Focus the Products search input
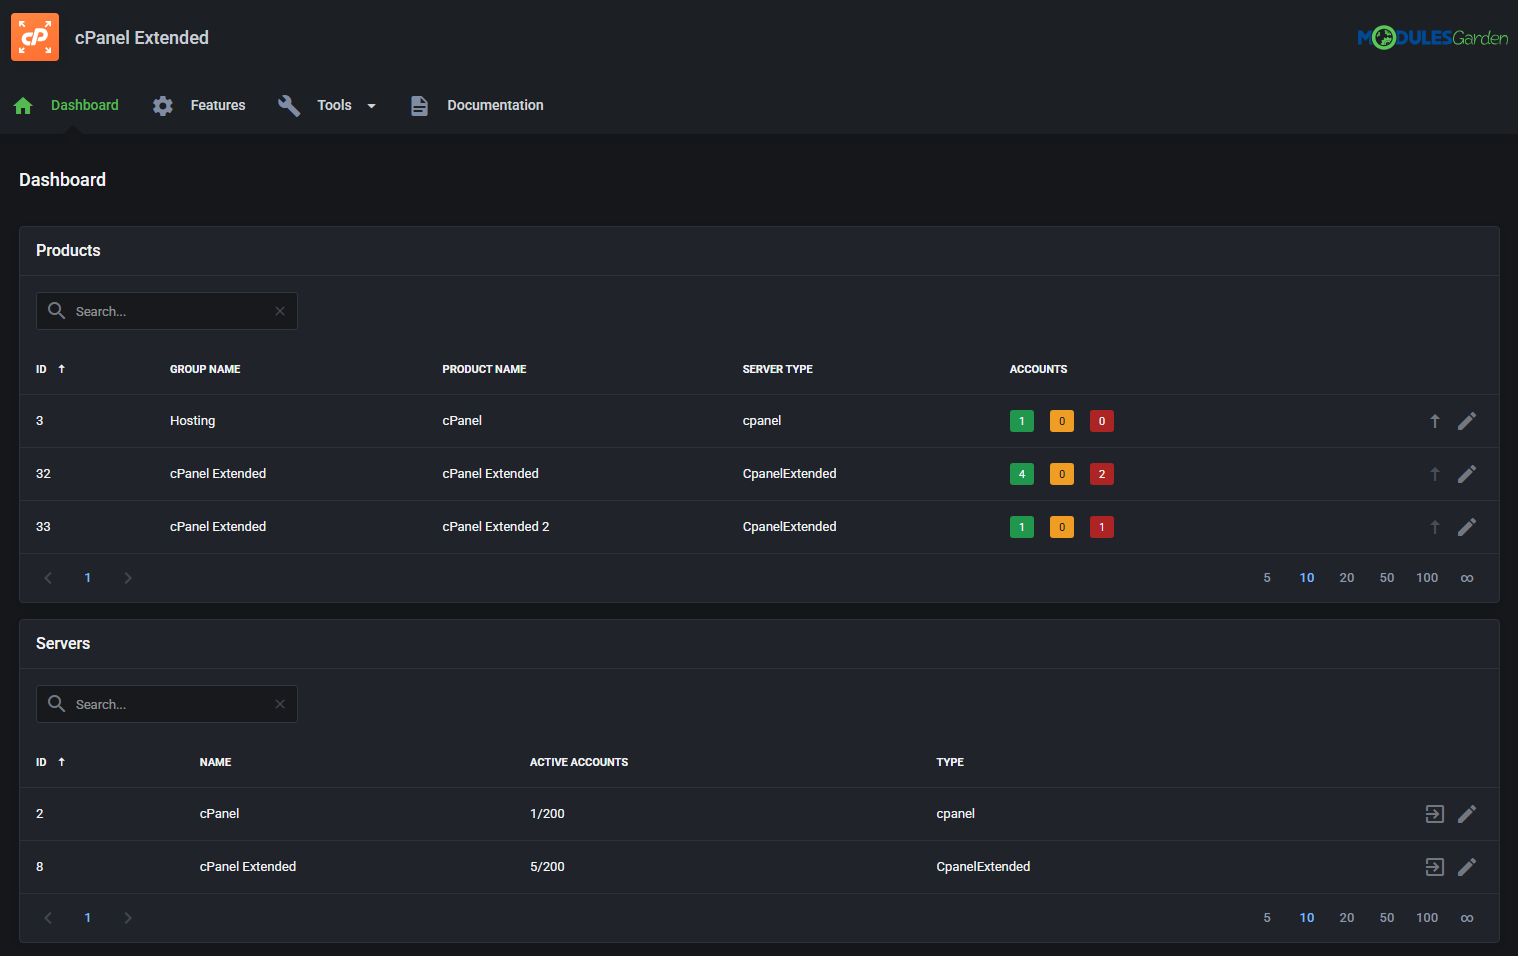The height and width of the screenshot is (956, 1518). point(167,311)
